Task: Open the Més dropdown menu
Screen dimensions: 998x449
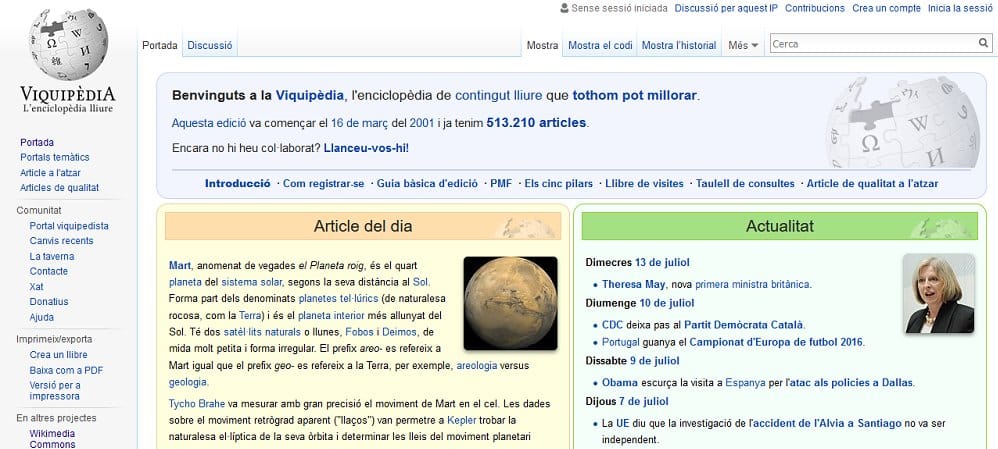Action: tap(743, 45)
